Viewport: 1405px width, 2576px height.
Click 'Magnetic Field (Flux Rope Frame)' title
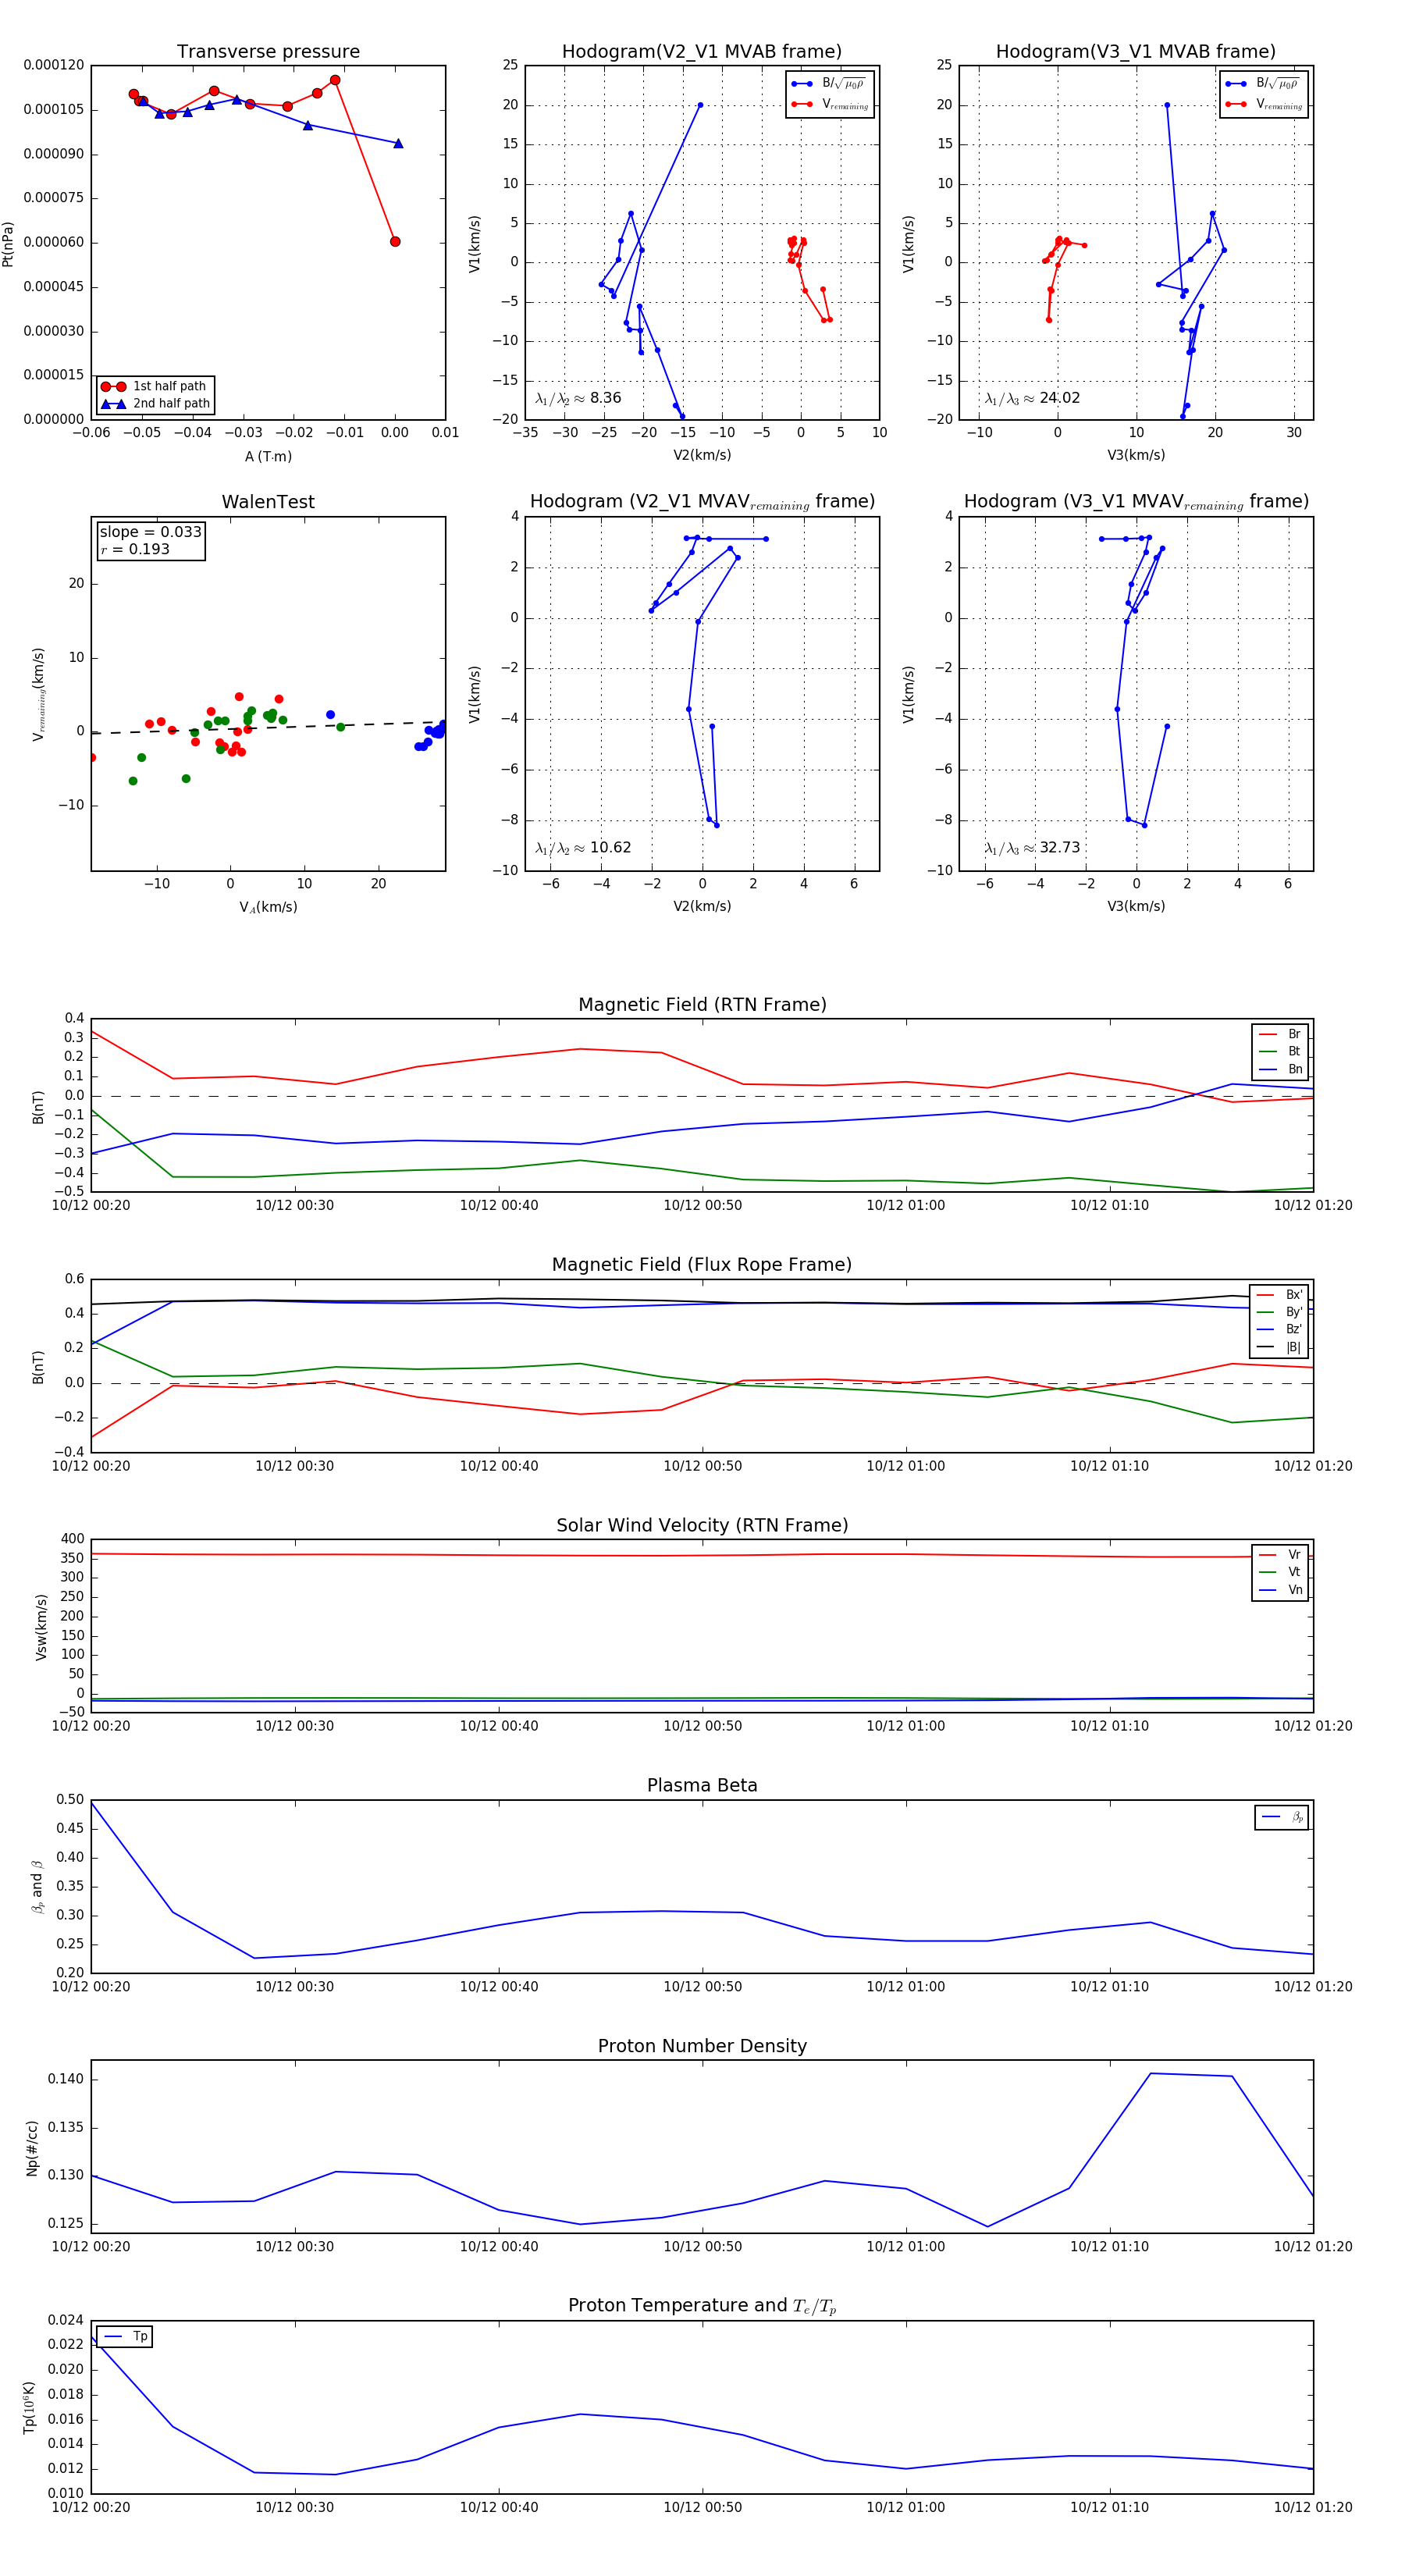pos(702,1265)
